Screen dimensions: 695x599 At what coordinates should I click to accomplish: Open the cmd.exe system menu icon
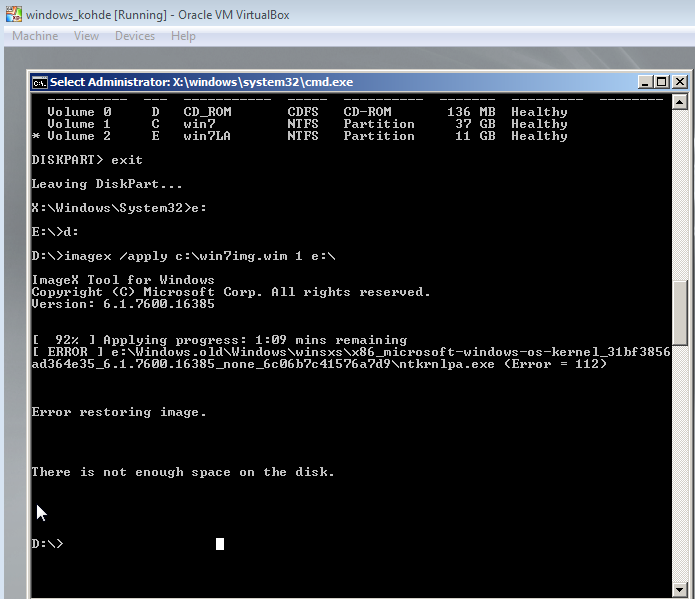39,82
